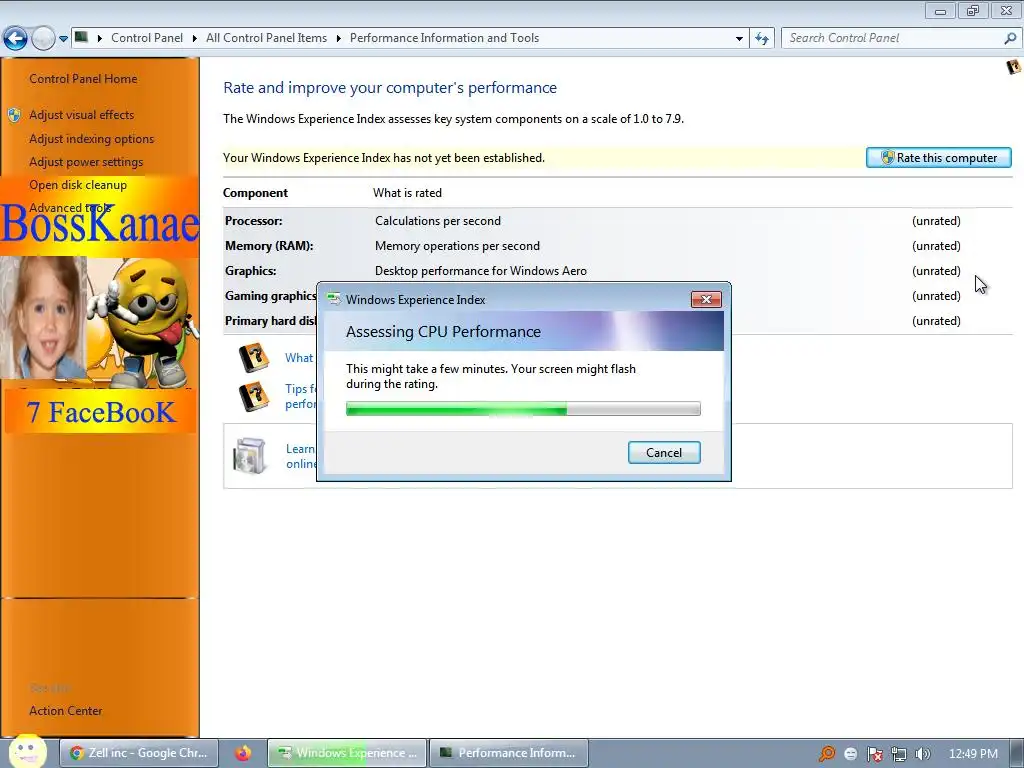Switch to Zell inc Google Chrome taskbar button
This screenshot has width=1024, height=768.
(x=138, y=753)
